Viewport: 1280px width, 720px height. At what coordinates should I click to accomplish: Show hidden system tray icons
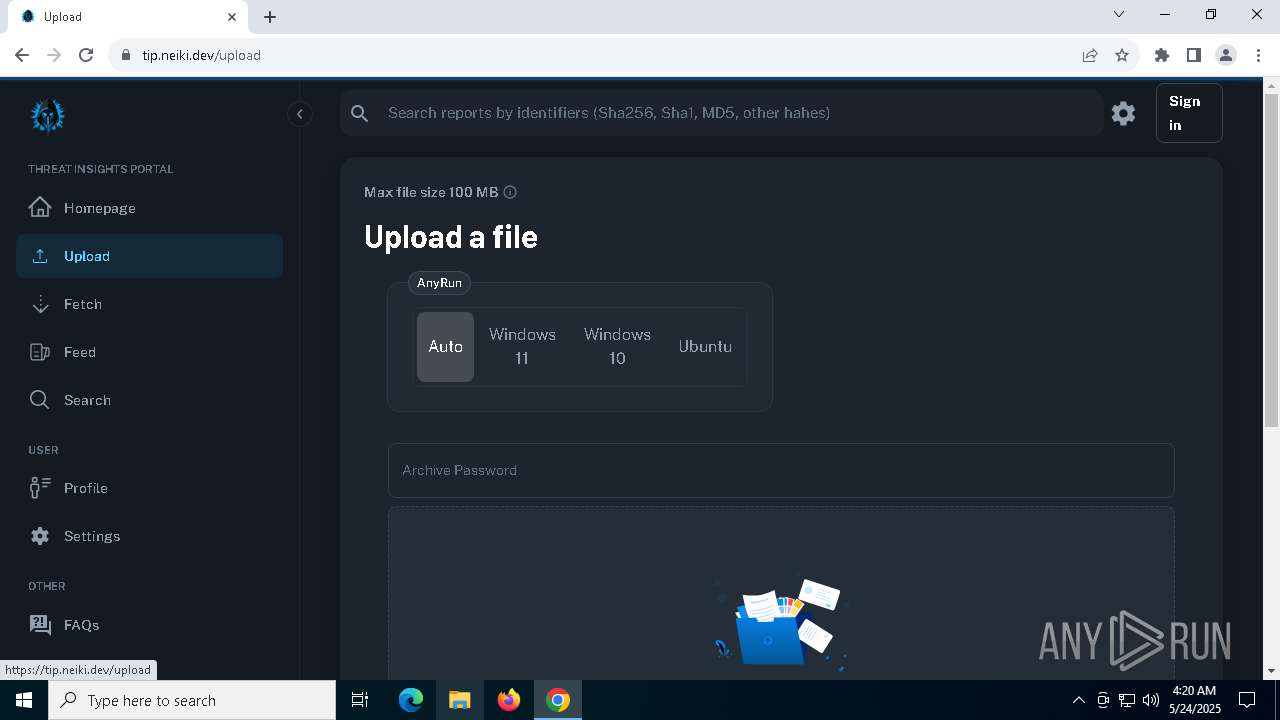coord(1078,700)
